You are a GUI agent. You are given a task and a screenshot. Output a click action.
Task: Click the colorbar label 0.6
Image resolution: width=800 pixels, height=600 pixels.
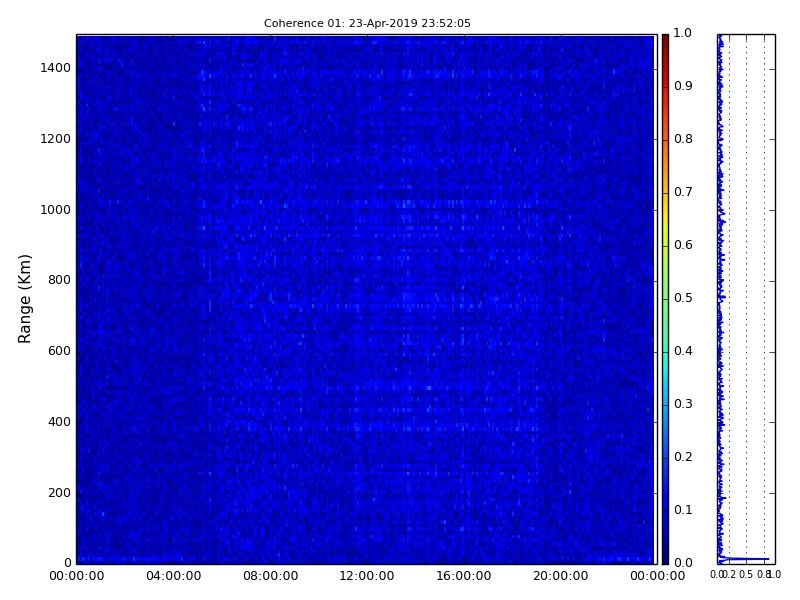click(683, 245)
